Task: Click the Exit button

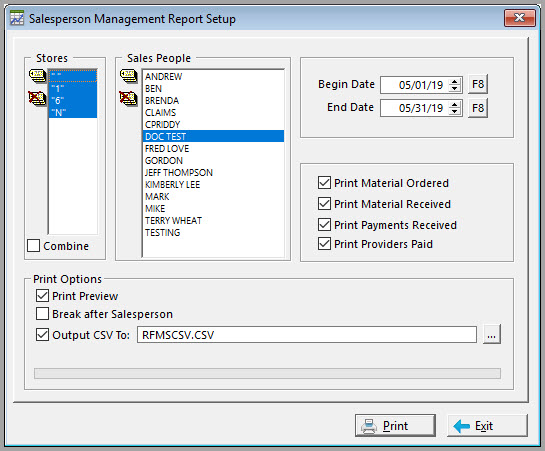Action: click(x=487, y=426)
